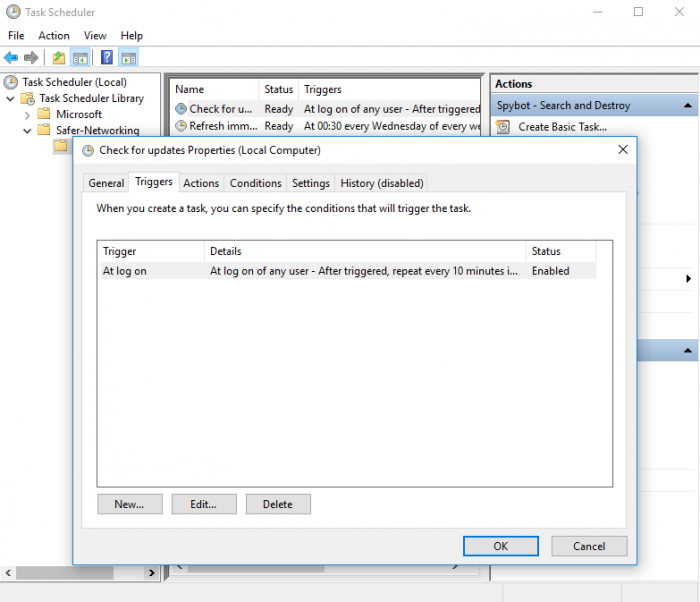The height and width of the screenshot is (602, 700).
Task: Click the Edit... button
Action: (x=203, y=504)
